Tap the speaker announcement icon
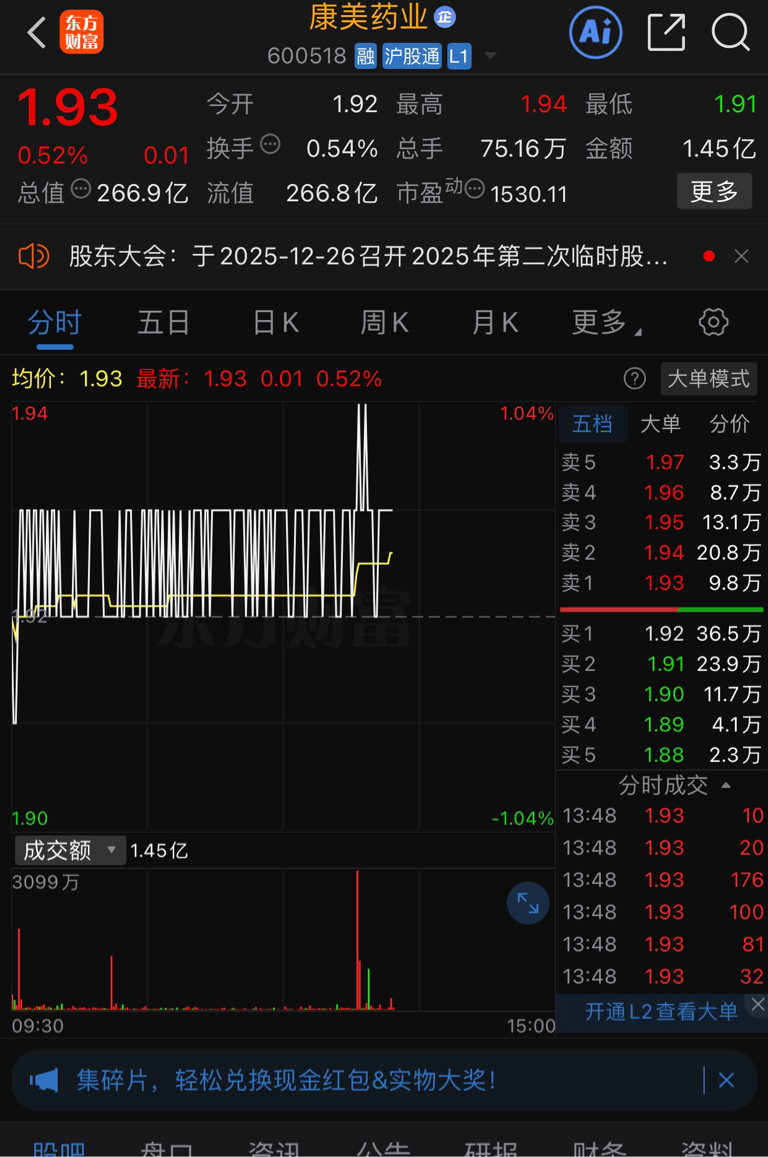 click(33, 257)
